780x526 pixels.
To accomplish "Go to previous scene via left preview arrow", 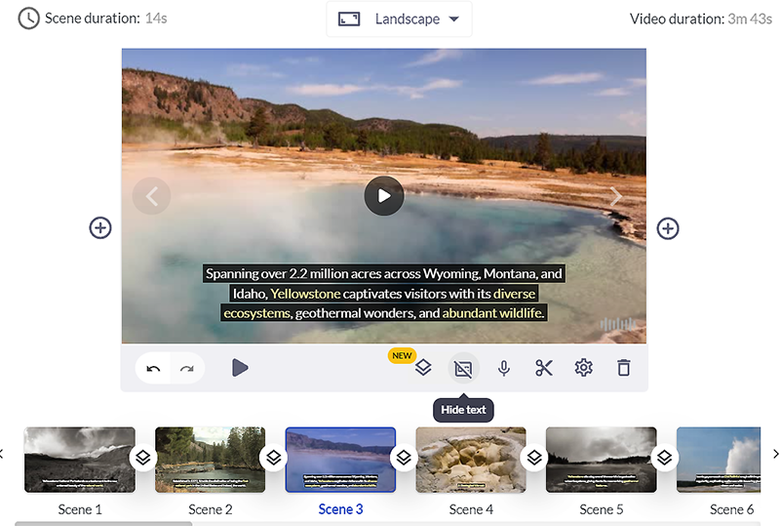I will click(152, 196).
